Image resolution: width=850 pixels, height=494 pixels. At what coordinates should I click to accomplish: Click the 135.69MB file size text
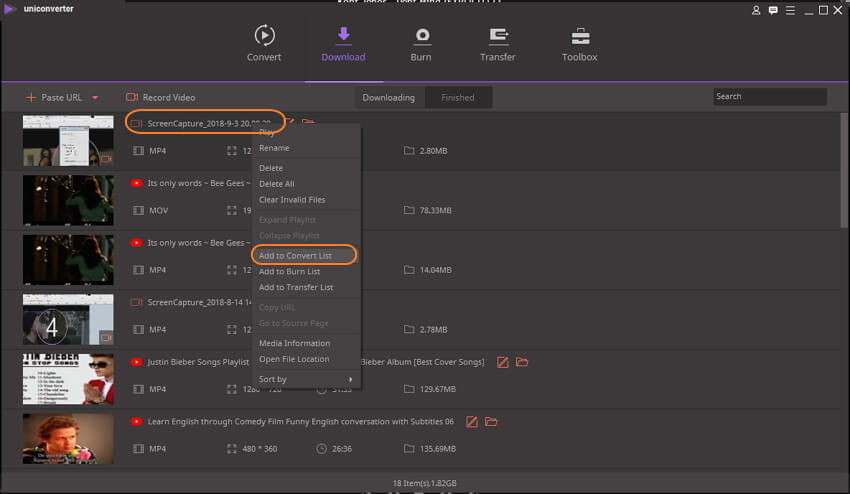437,449
